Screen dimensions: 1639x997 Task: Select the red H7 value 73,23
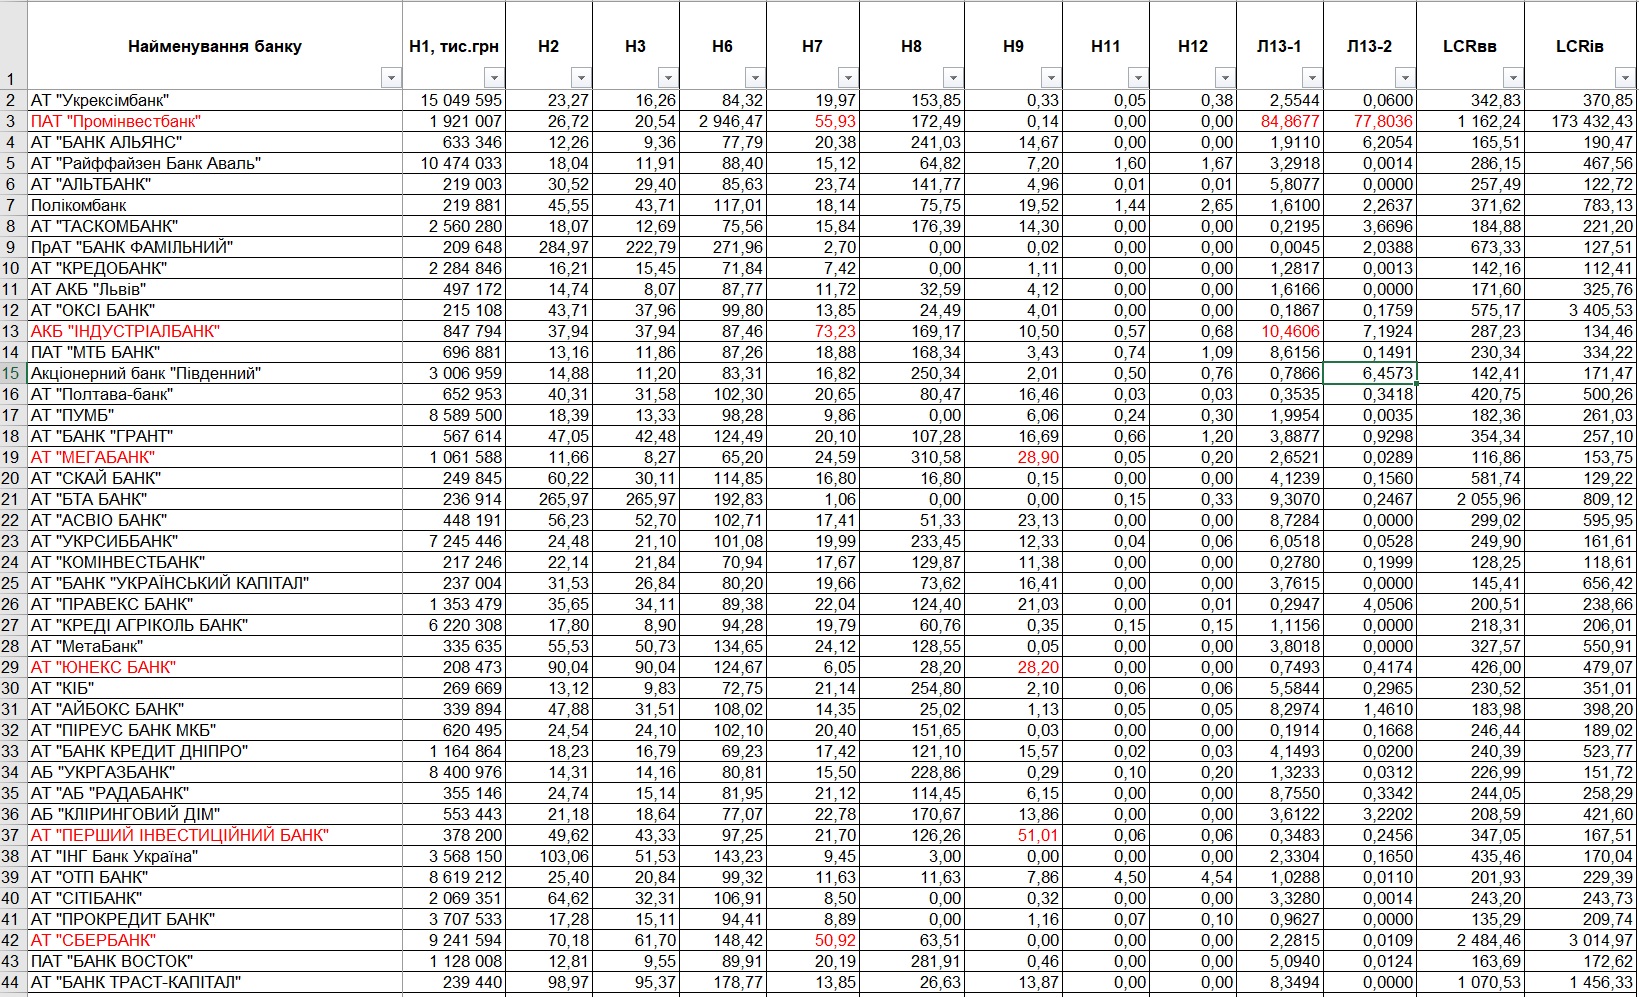(813, 331)
